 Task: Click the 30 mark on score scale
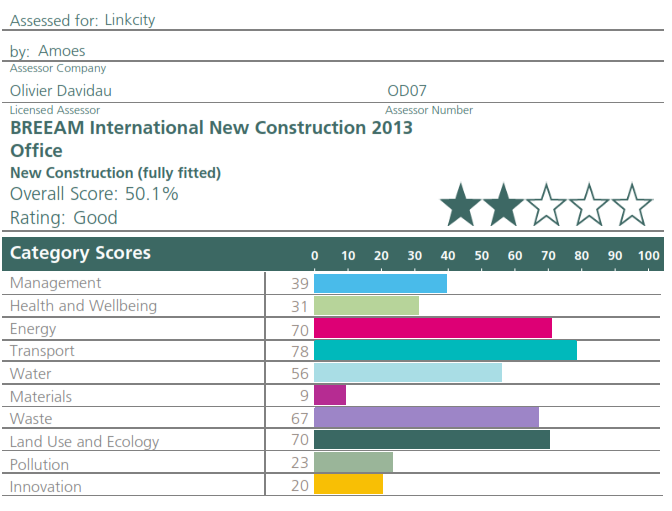[x=414, y=256]
